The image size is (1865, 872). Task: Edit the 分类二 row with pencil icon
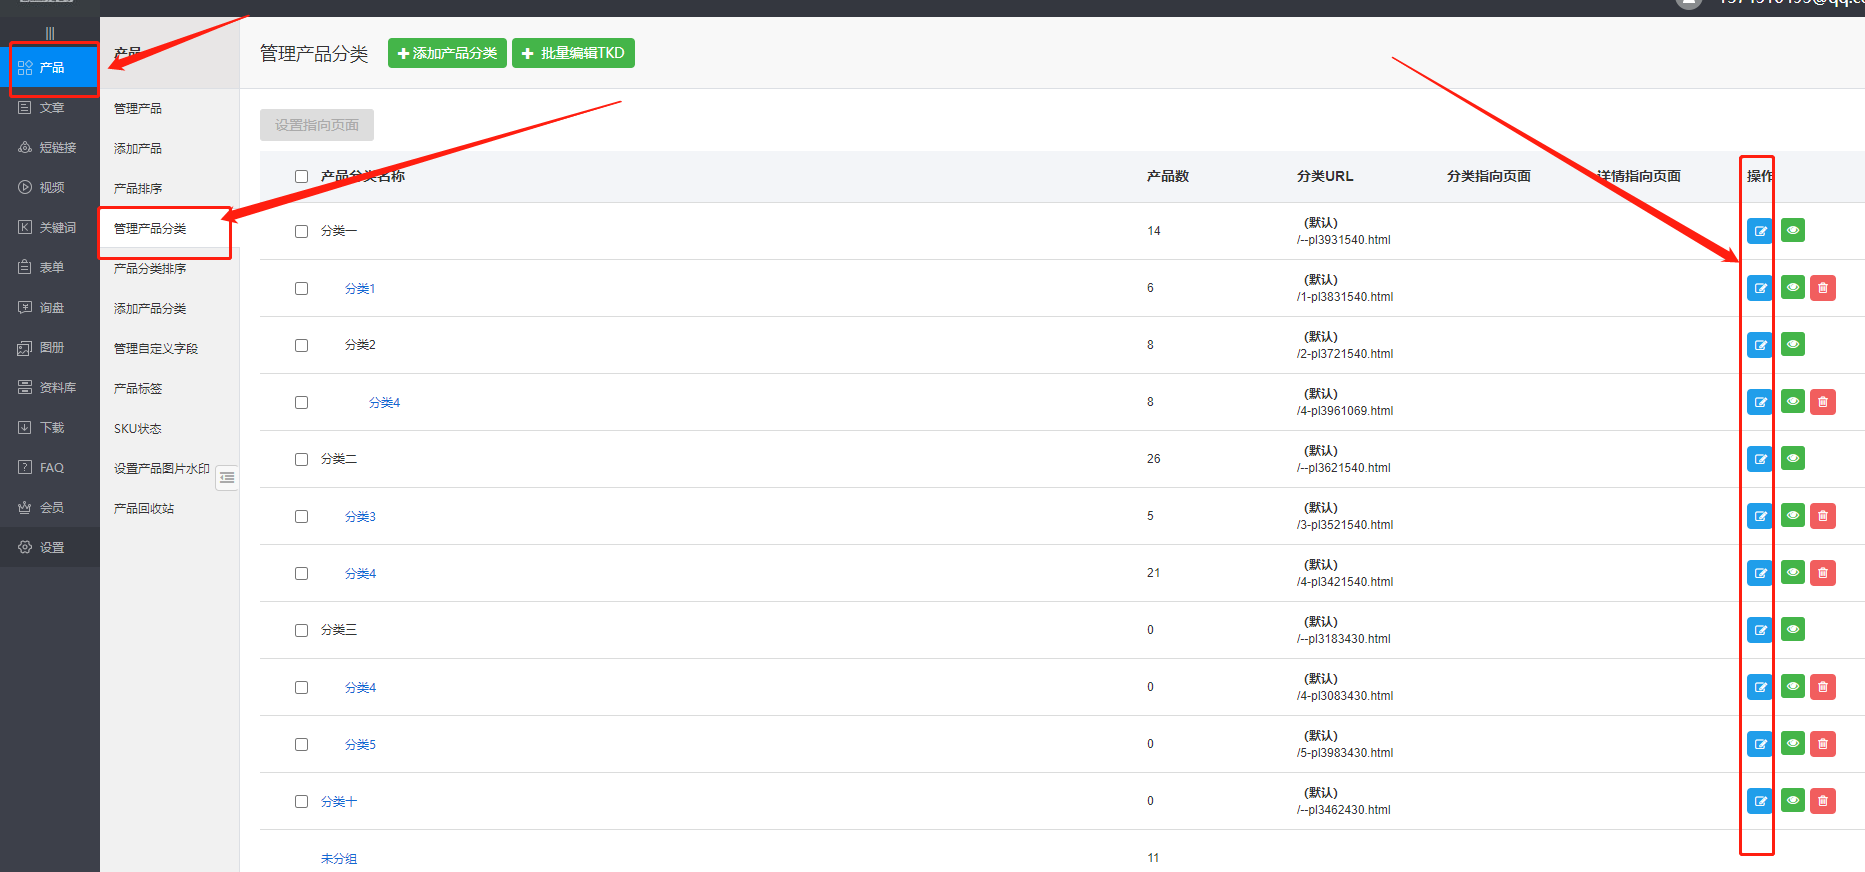[x=1759, y=459]
